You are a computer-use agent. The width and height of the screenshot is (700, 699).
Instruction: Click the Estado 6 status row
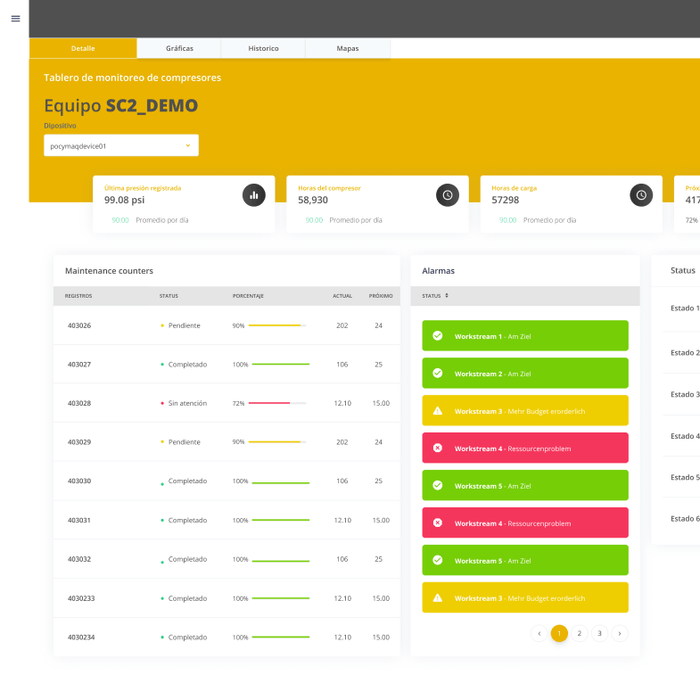tap(681, 518)
